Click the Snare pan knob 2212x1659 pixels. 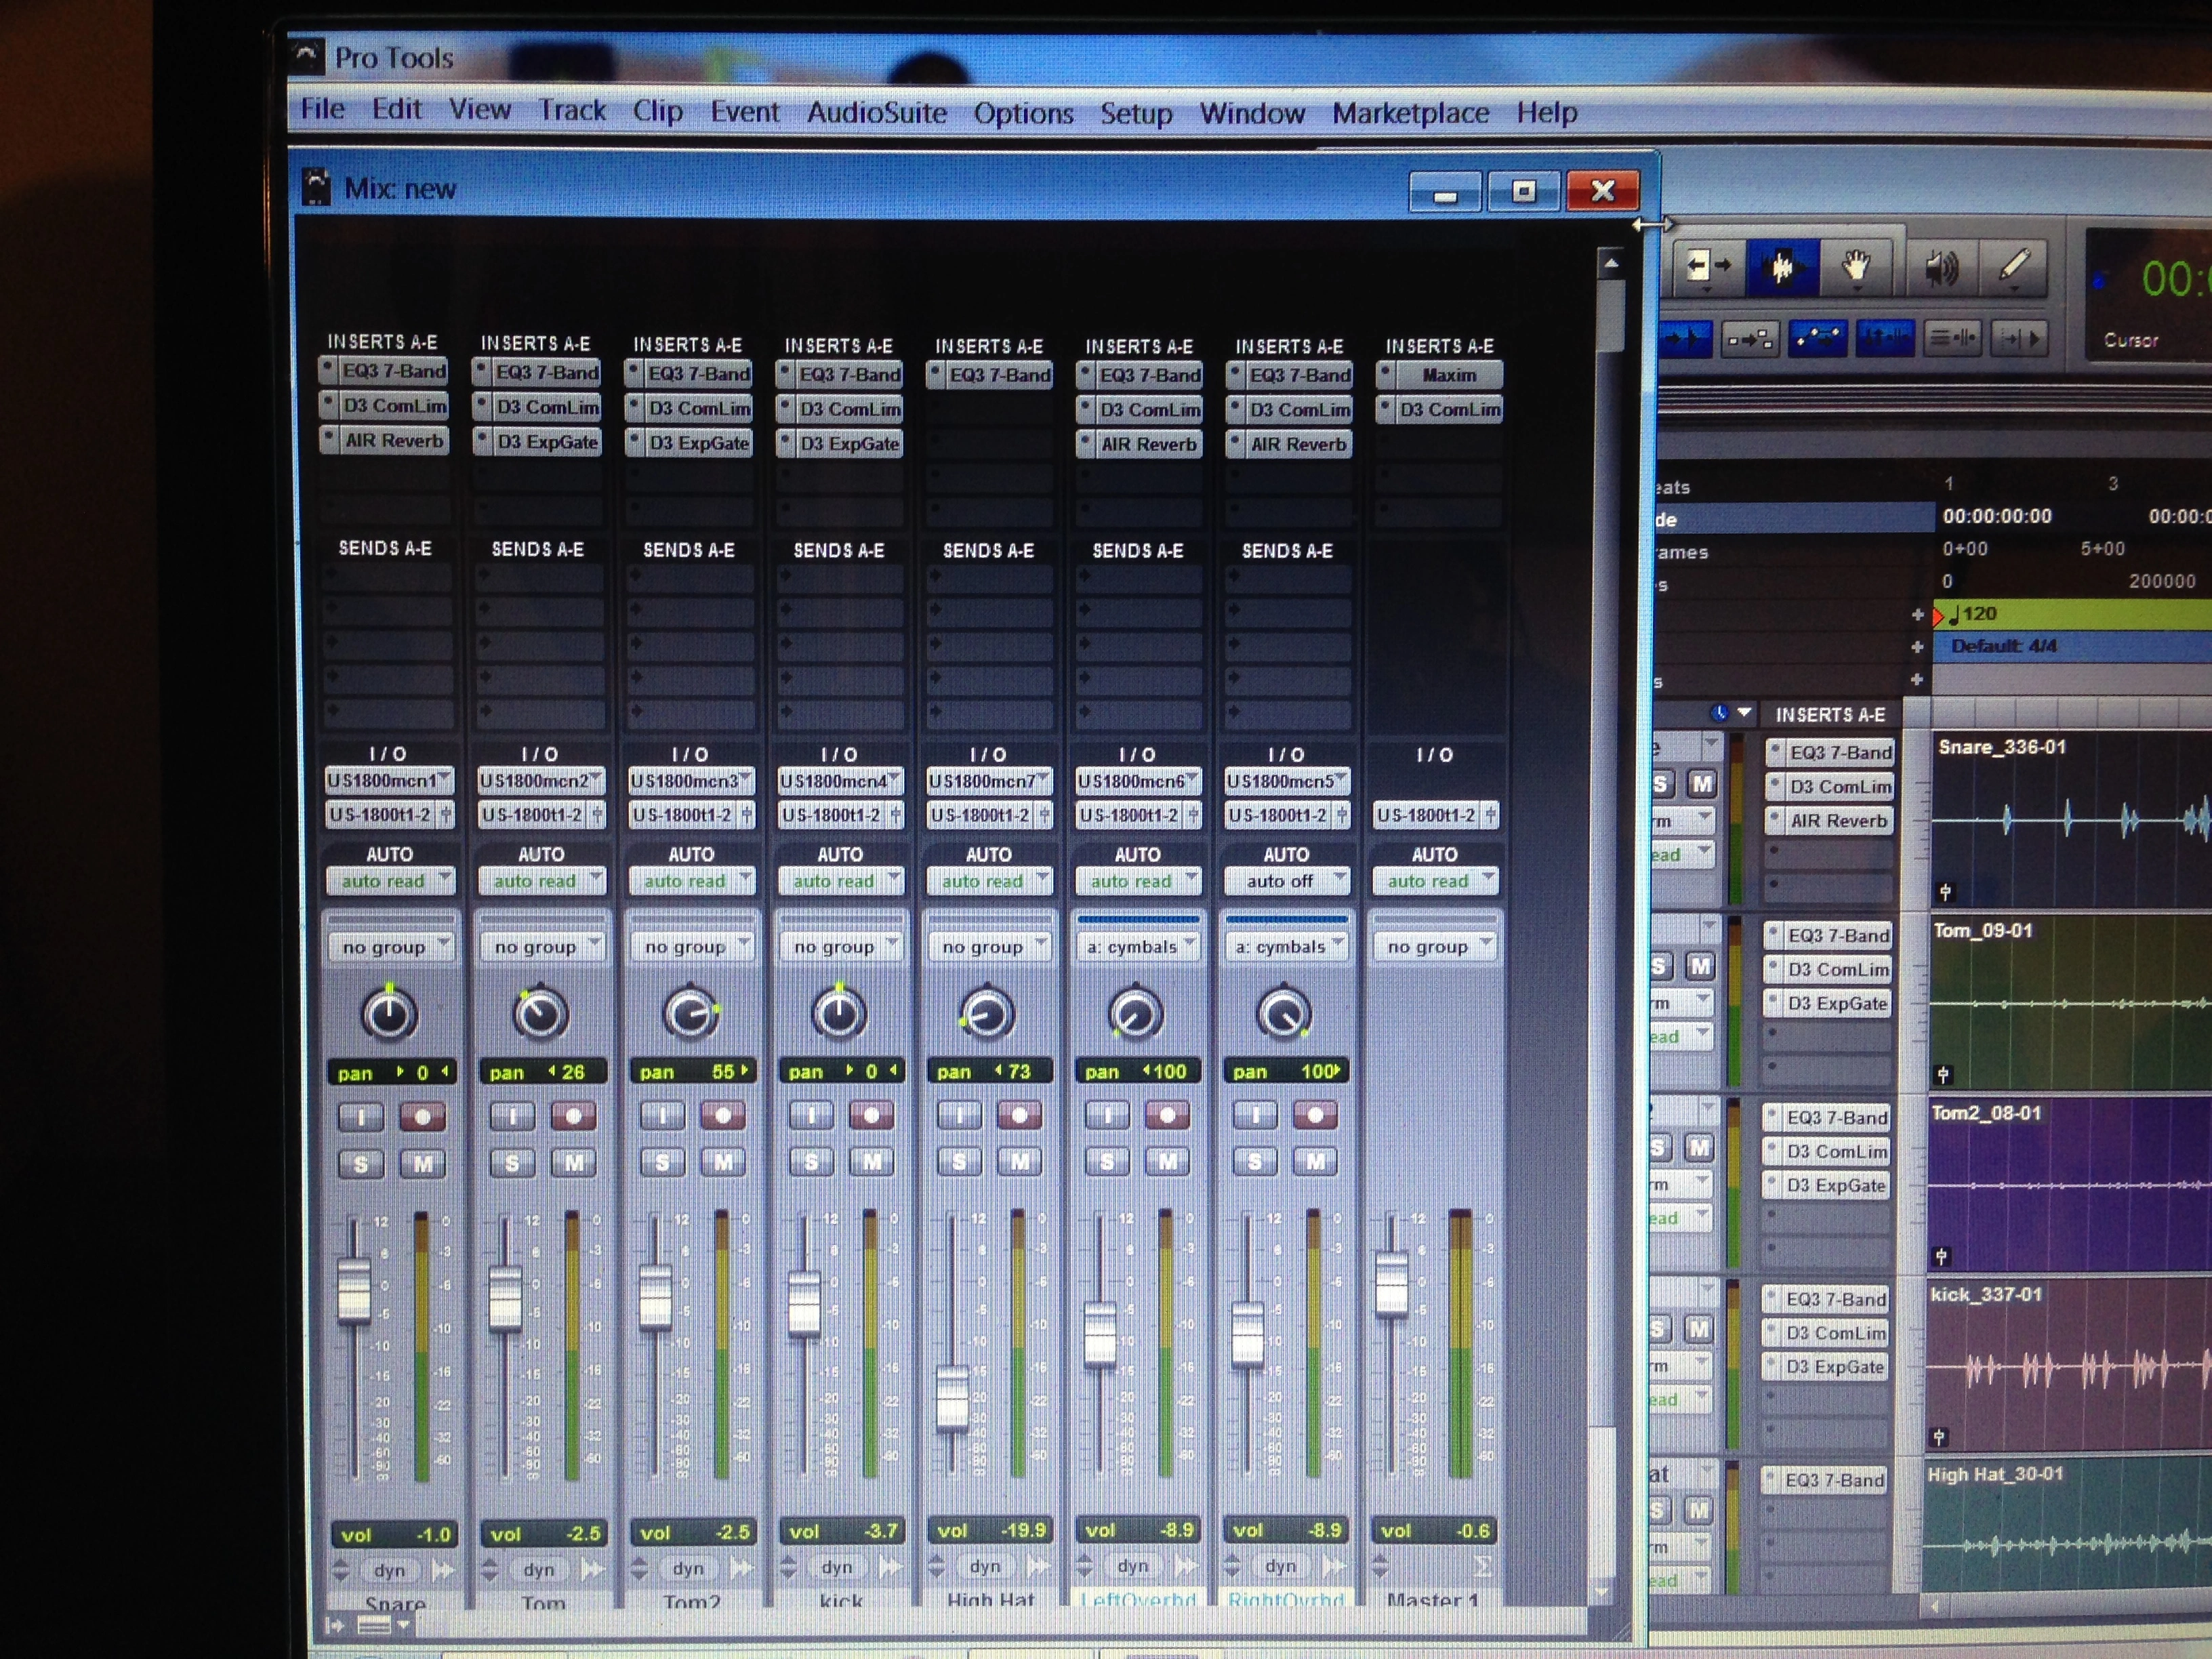tap(388, 1014)
